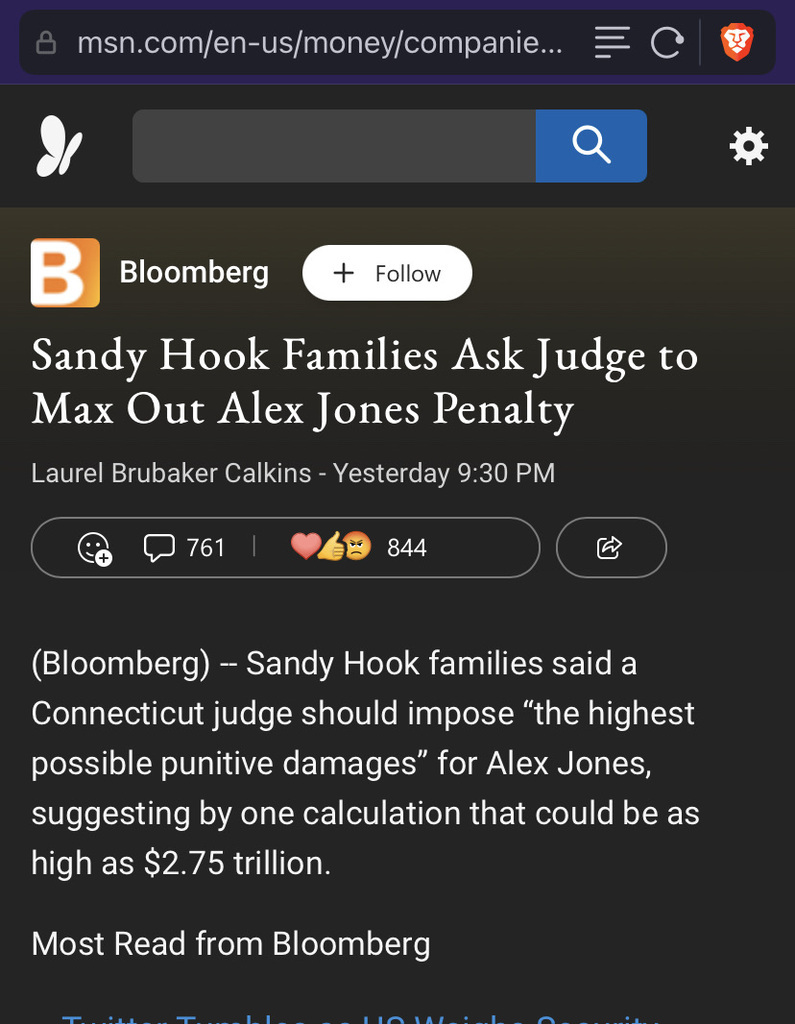
Task: Open the Brave Shields lion icon
Action: pyautogui.click(x=737, y=42)
